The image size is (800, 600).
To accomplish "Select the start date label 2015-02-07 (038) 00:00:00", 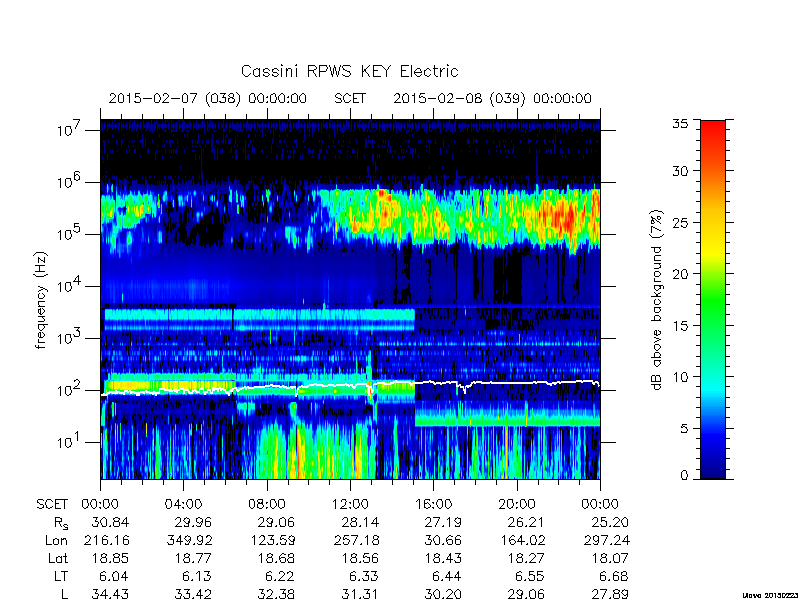I will [x=208, y=98].
